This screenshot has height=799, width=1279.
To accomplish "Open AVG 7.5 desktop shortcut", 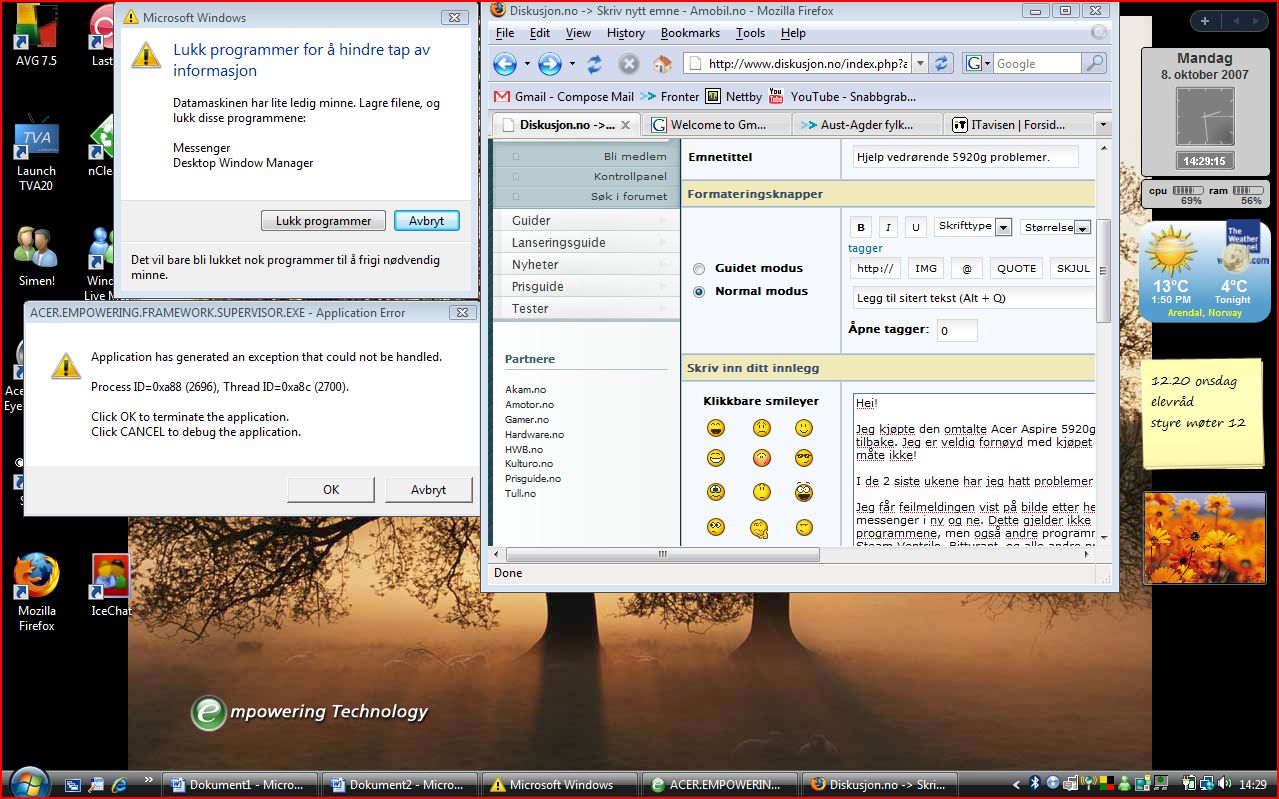I will [x=36, y=37].
